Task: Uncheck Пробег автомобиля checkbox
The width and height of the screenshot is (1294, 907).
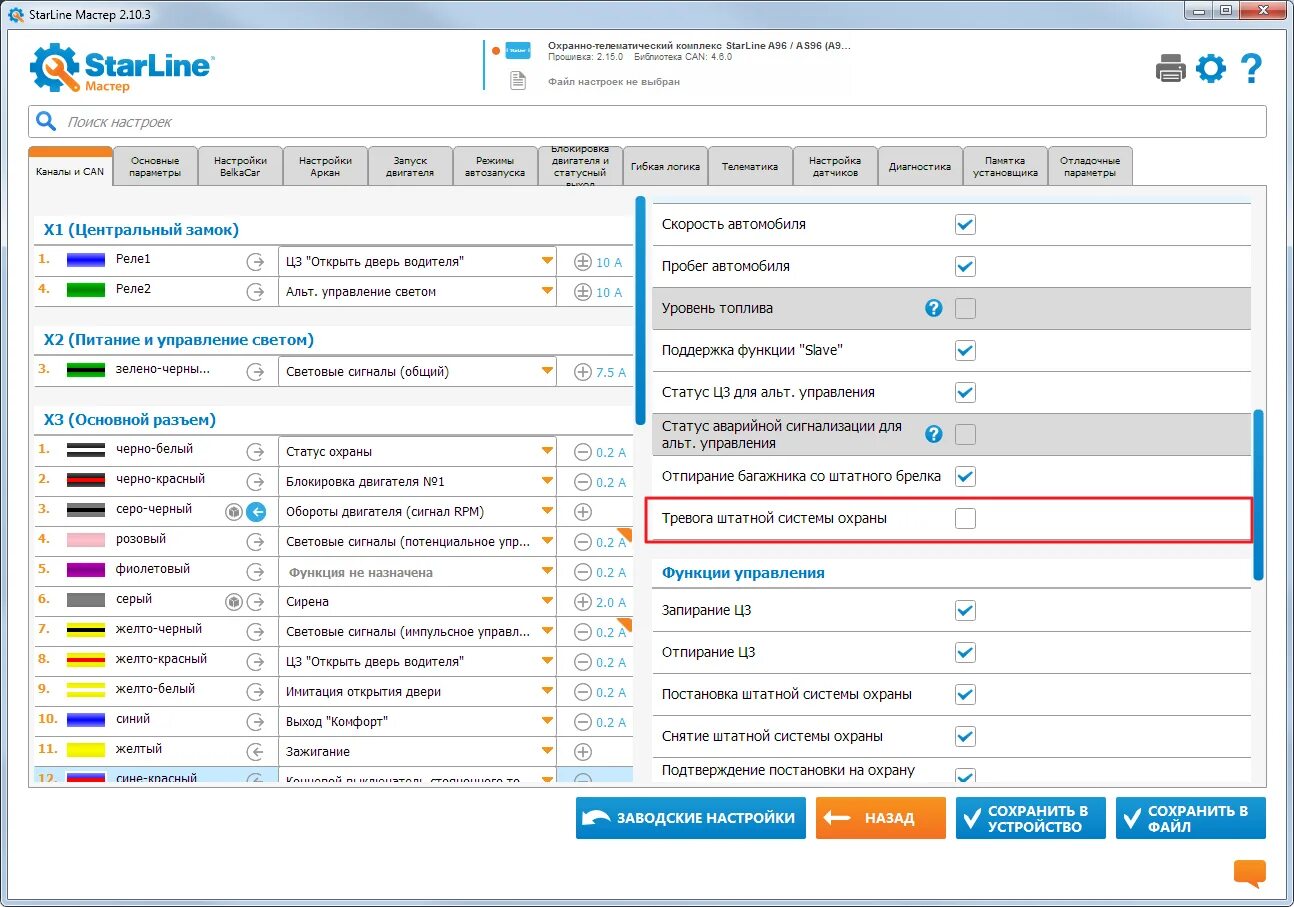Action: [965, 266]
